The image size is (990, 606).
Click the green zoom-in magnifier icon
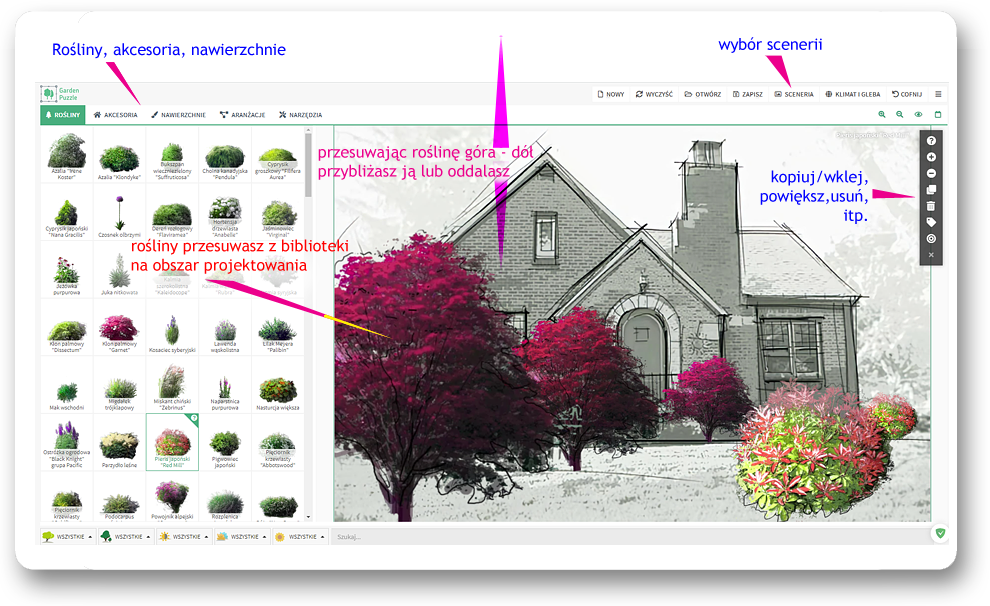882,115
